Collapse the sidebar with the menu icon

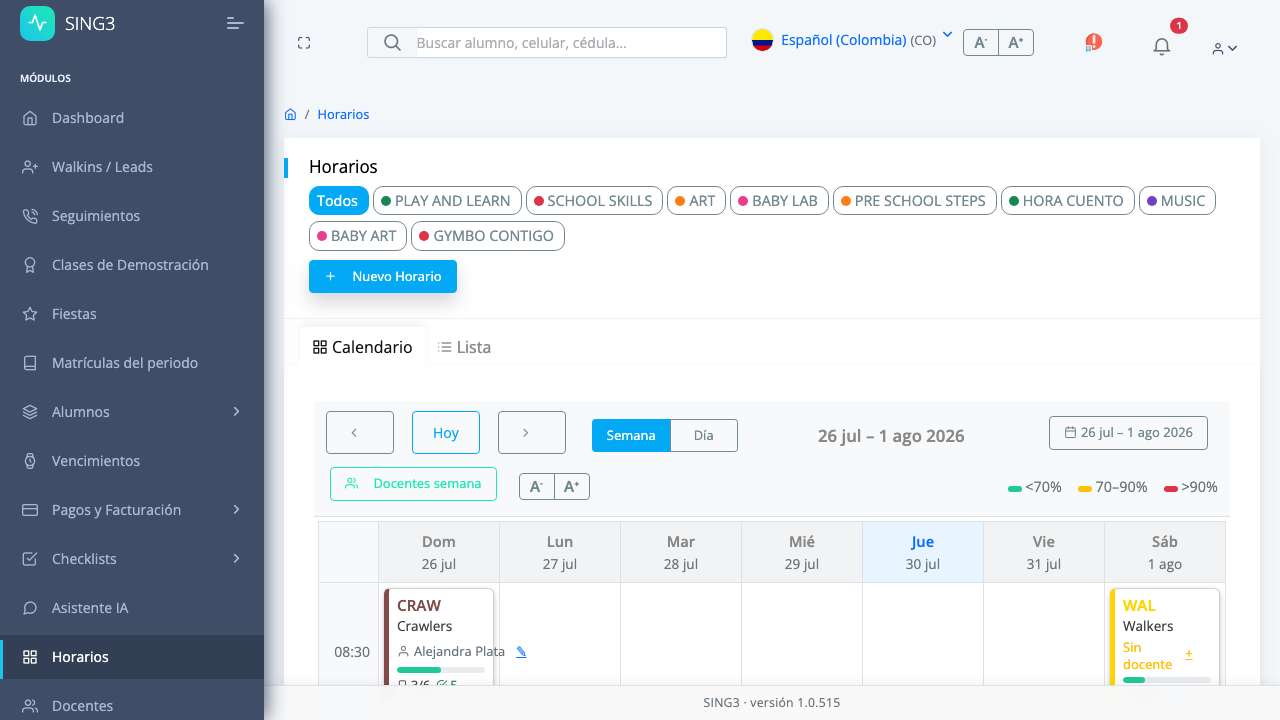pyautogui.click(x=235, y=23)
